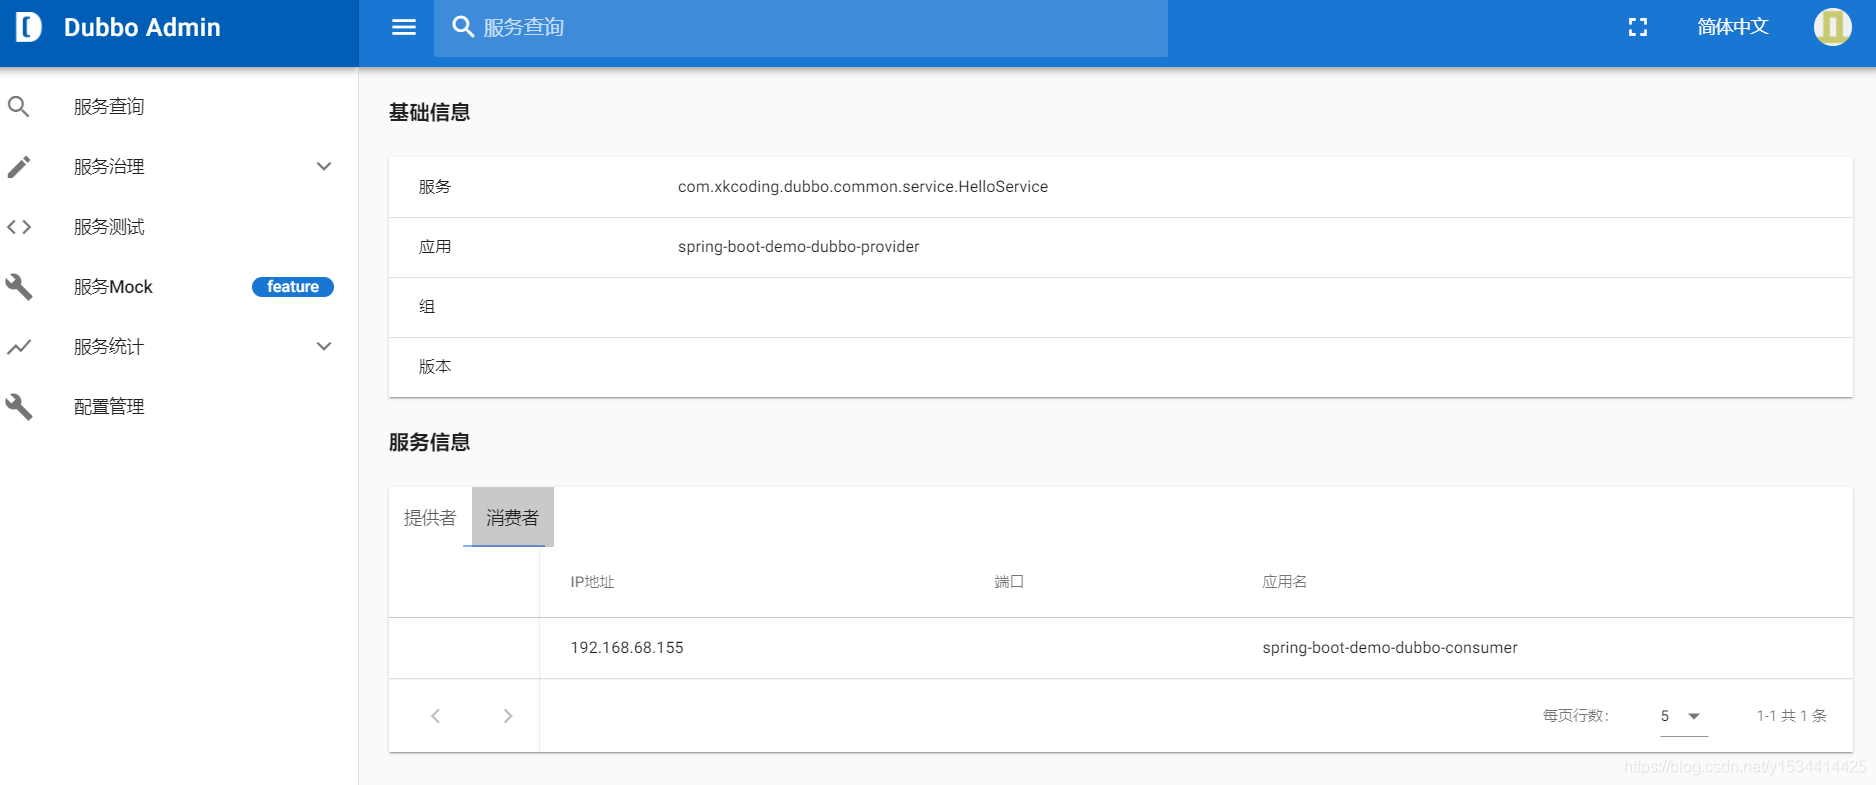Go to the next page with right chevron
The image size is (1876, 785).
tap(508, 716)
